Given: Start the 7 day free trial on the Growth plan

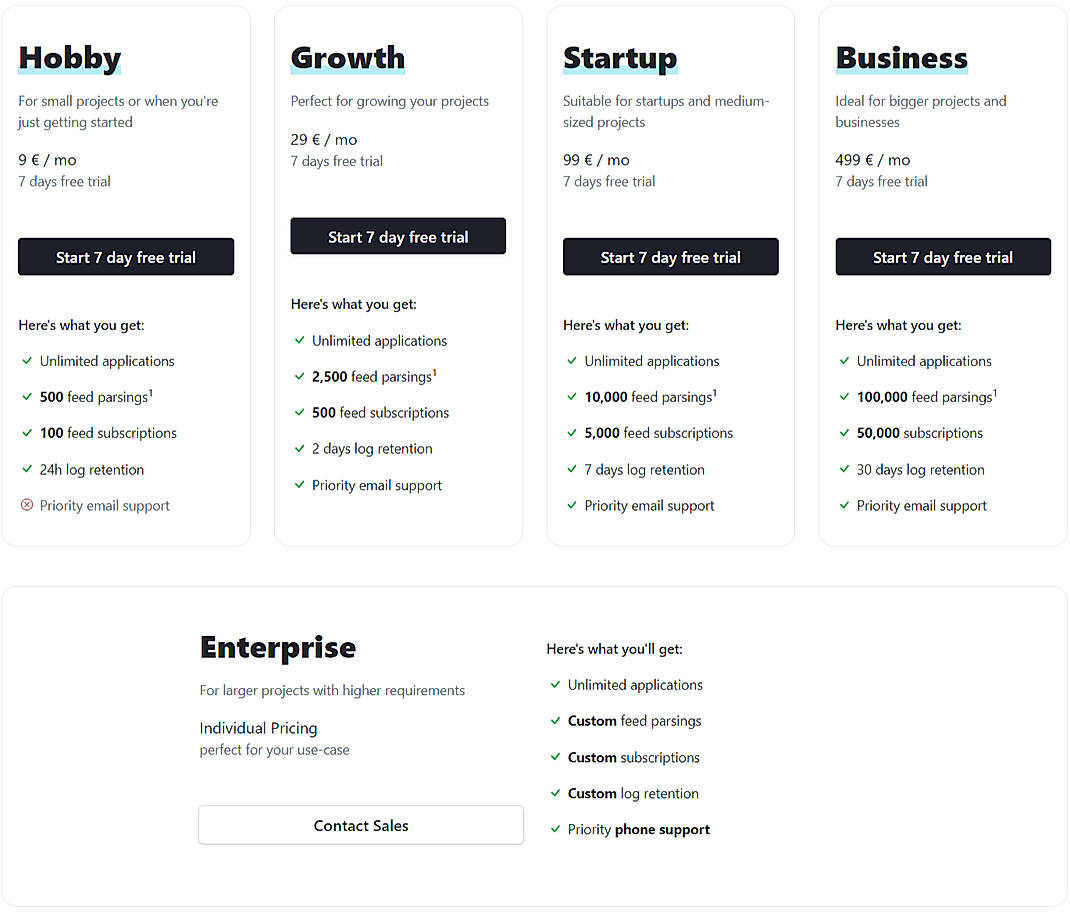Looking at the screenshot, I should pyautogui.click(x=398, y=236).
